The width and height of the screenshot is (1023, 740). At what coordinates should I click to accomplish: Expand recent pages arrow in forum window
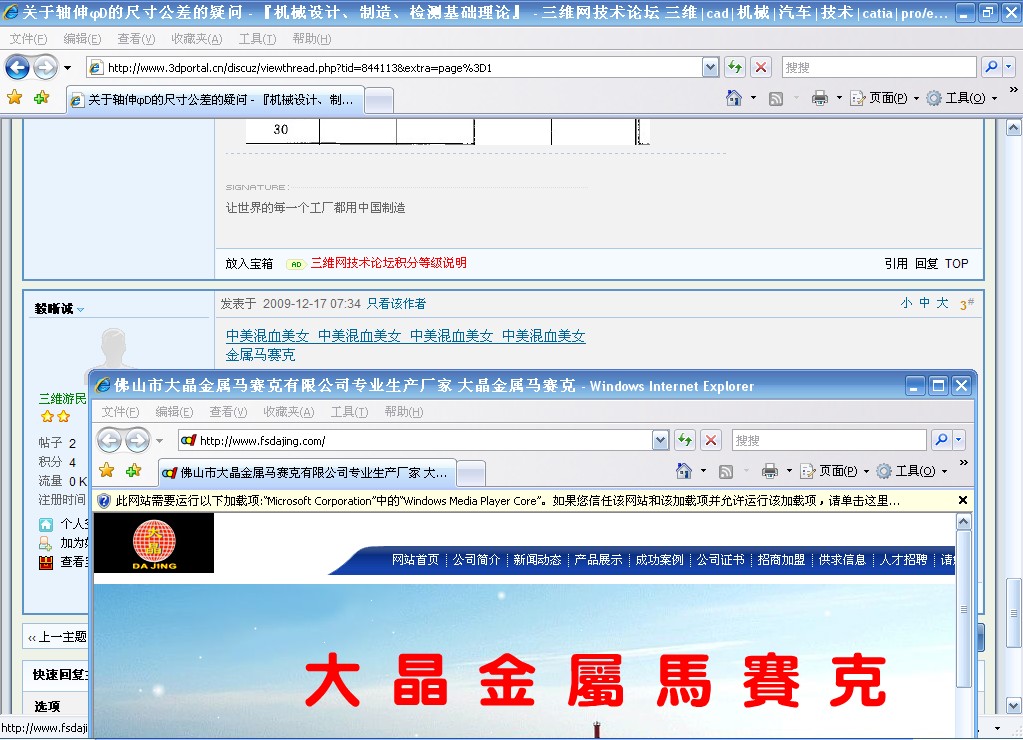(67, 67)
